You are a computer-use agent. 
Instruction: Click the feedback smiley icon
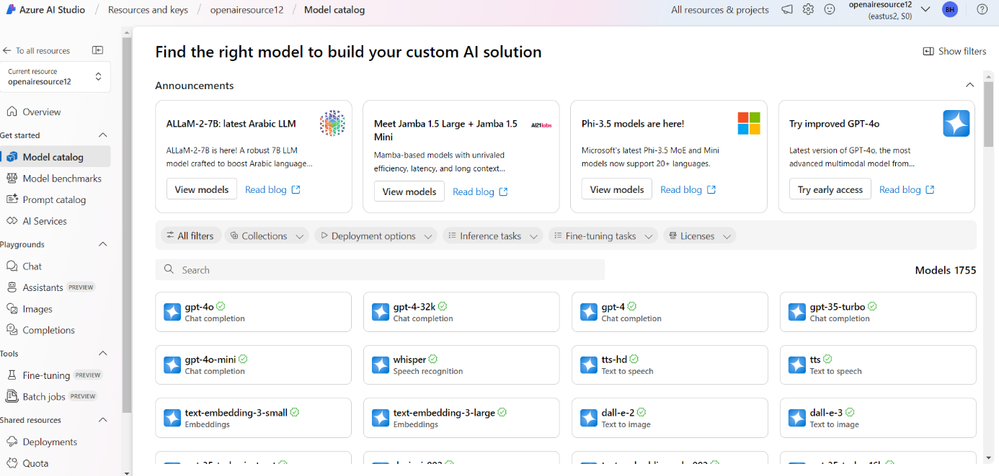830,10
